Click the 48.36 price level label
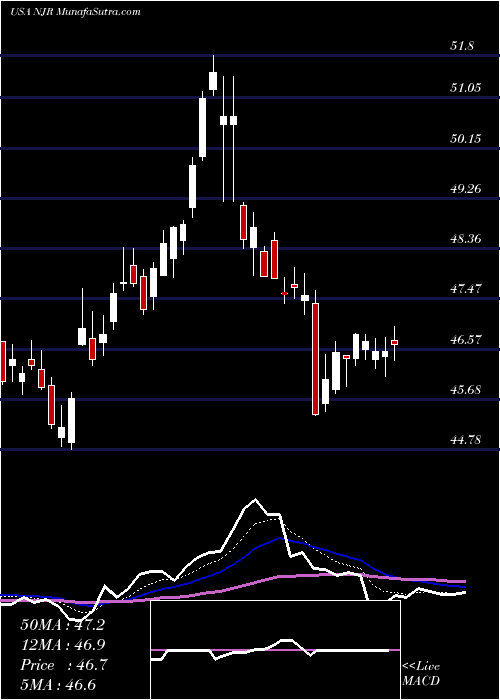Viewport: 500px width, 700px height. tap(465, 238)
